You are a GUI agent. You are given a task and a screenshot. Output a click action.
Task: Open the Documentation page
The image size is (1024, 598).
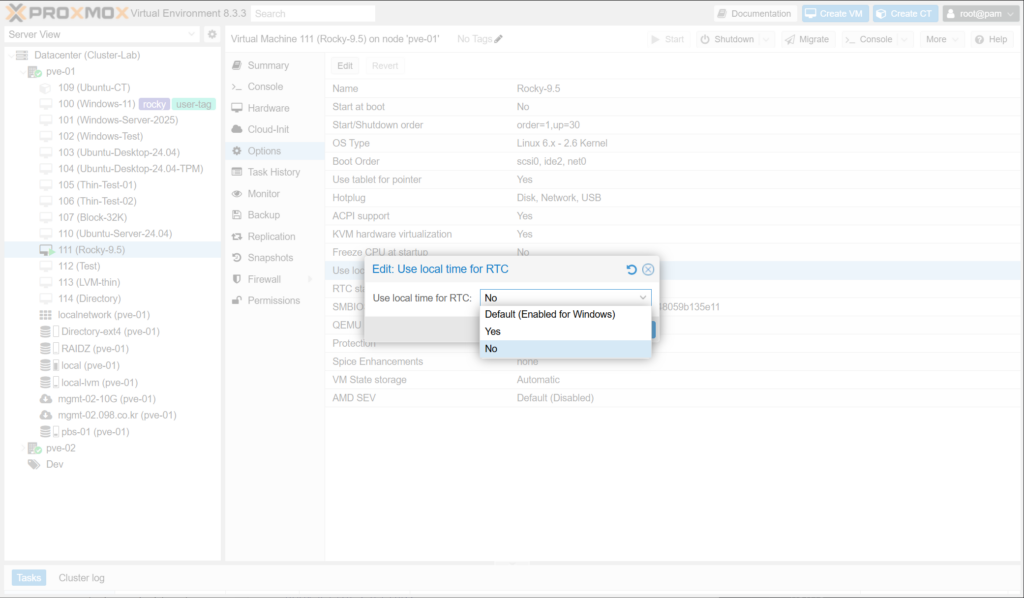[x=755, y=14]
